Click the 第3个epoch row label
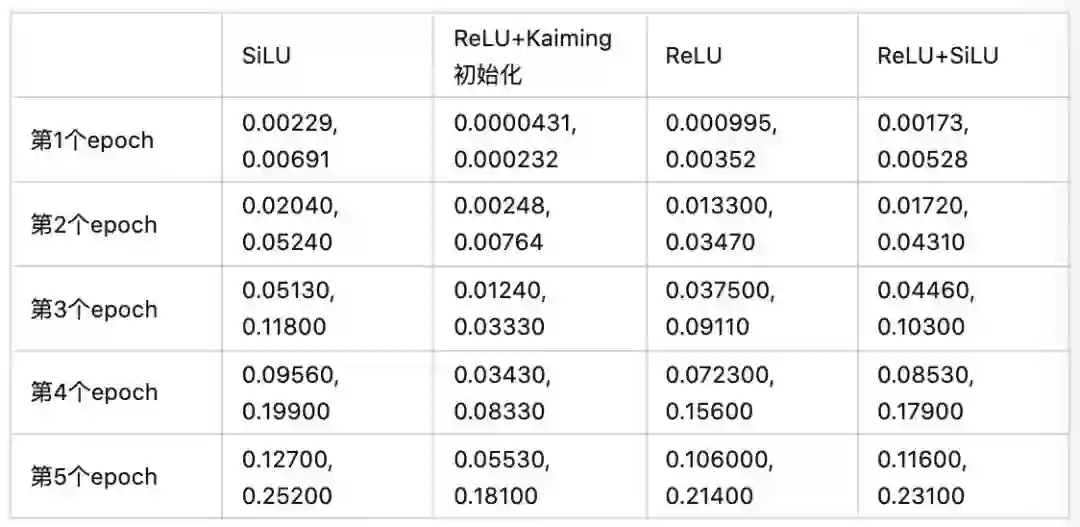Screen dimensions: 1080x527 (x=93, y=309)
